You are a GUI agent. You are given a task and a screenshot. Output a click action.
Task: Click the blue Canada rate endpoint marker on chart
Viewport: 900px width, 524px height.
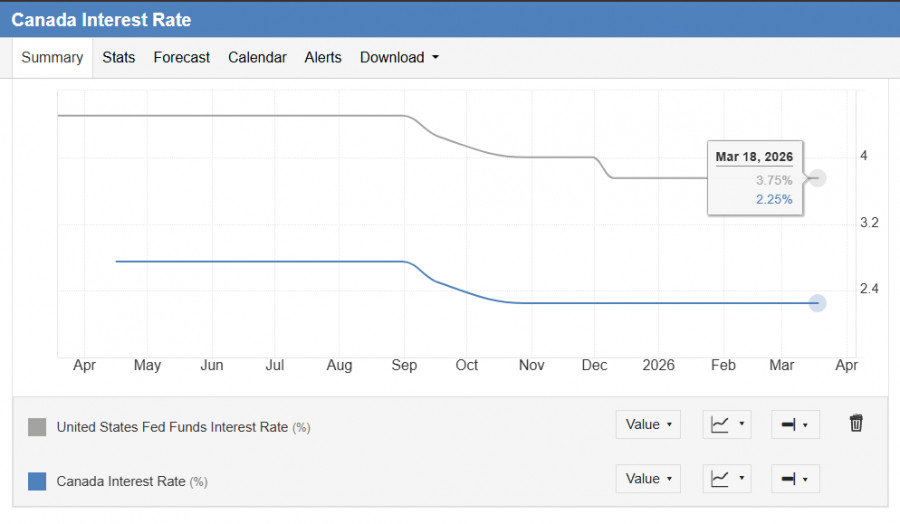coord(817,303)
